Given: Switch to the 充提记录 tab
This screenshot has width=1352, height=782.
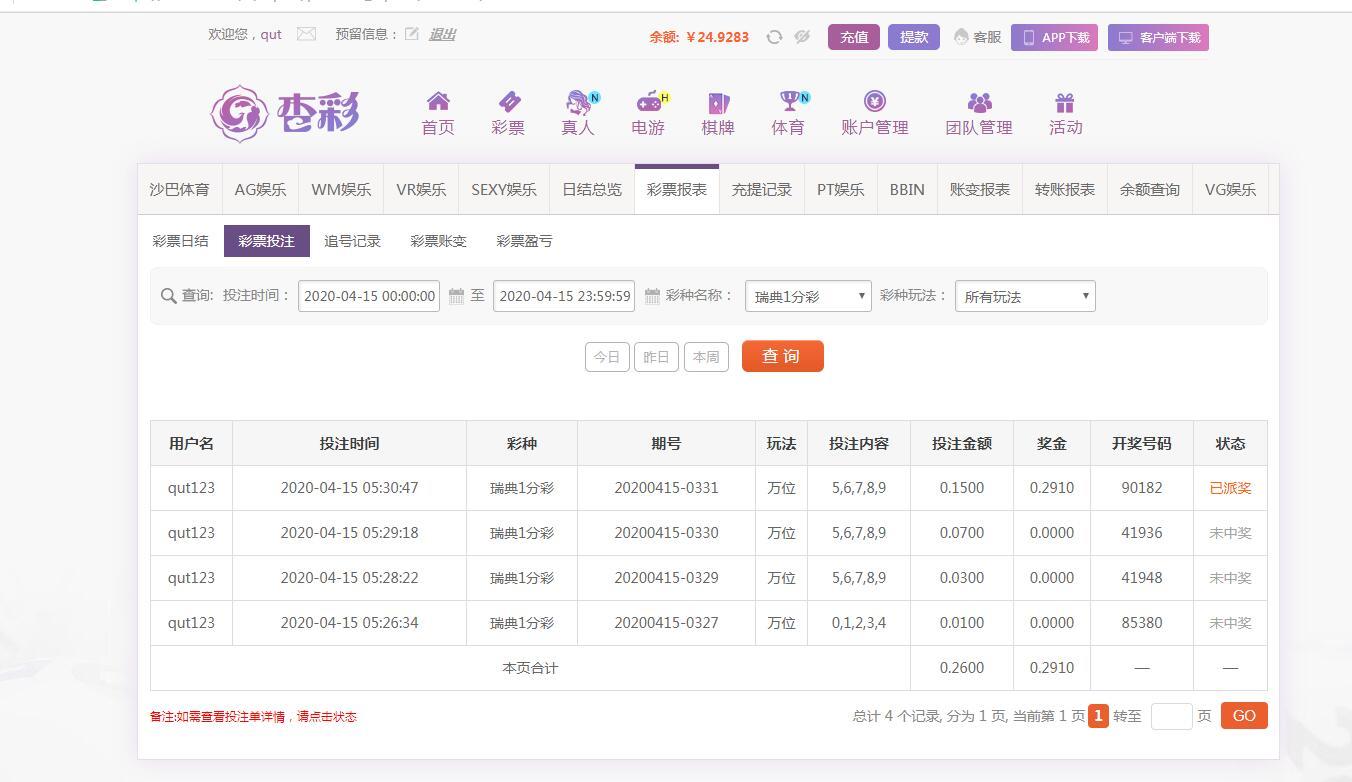Looking at the screenshot, I should [x=761, y=189].
